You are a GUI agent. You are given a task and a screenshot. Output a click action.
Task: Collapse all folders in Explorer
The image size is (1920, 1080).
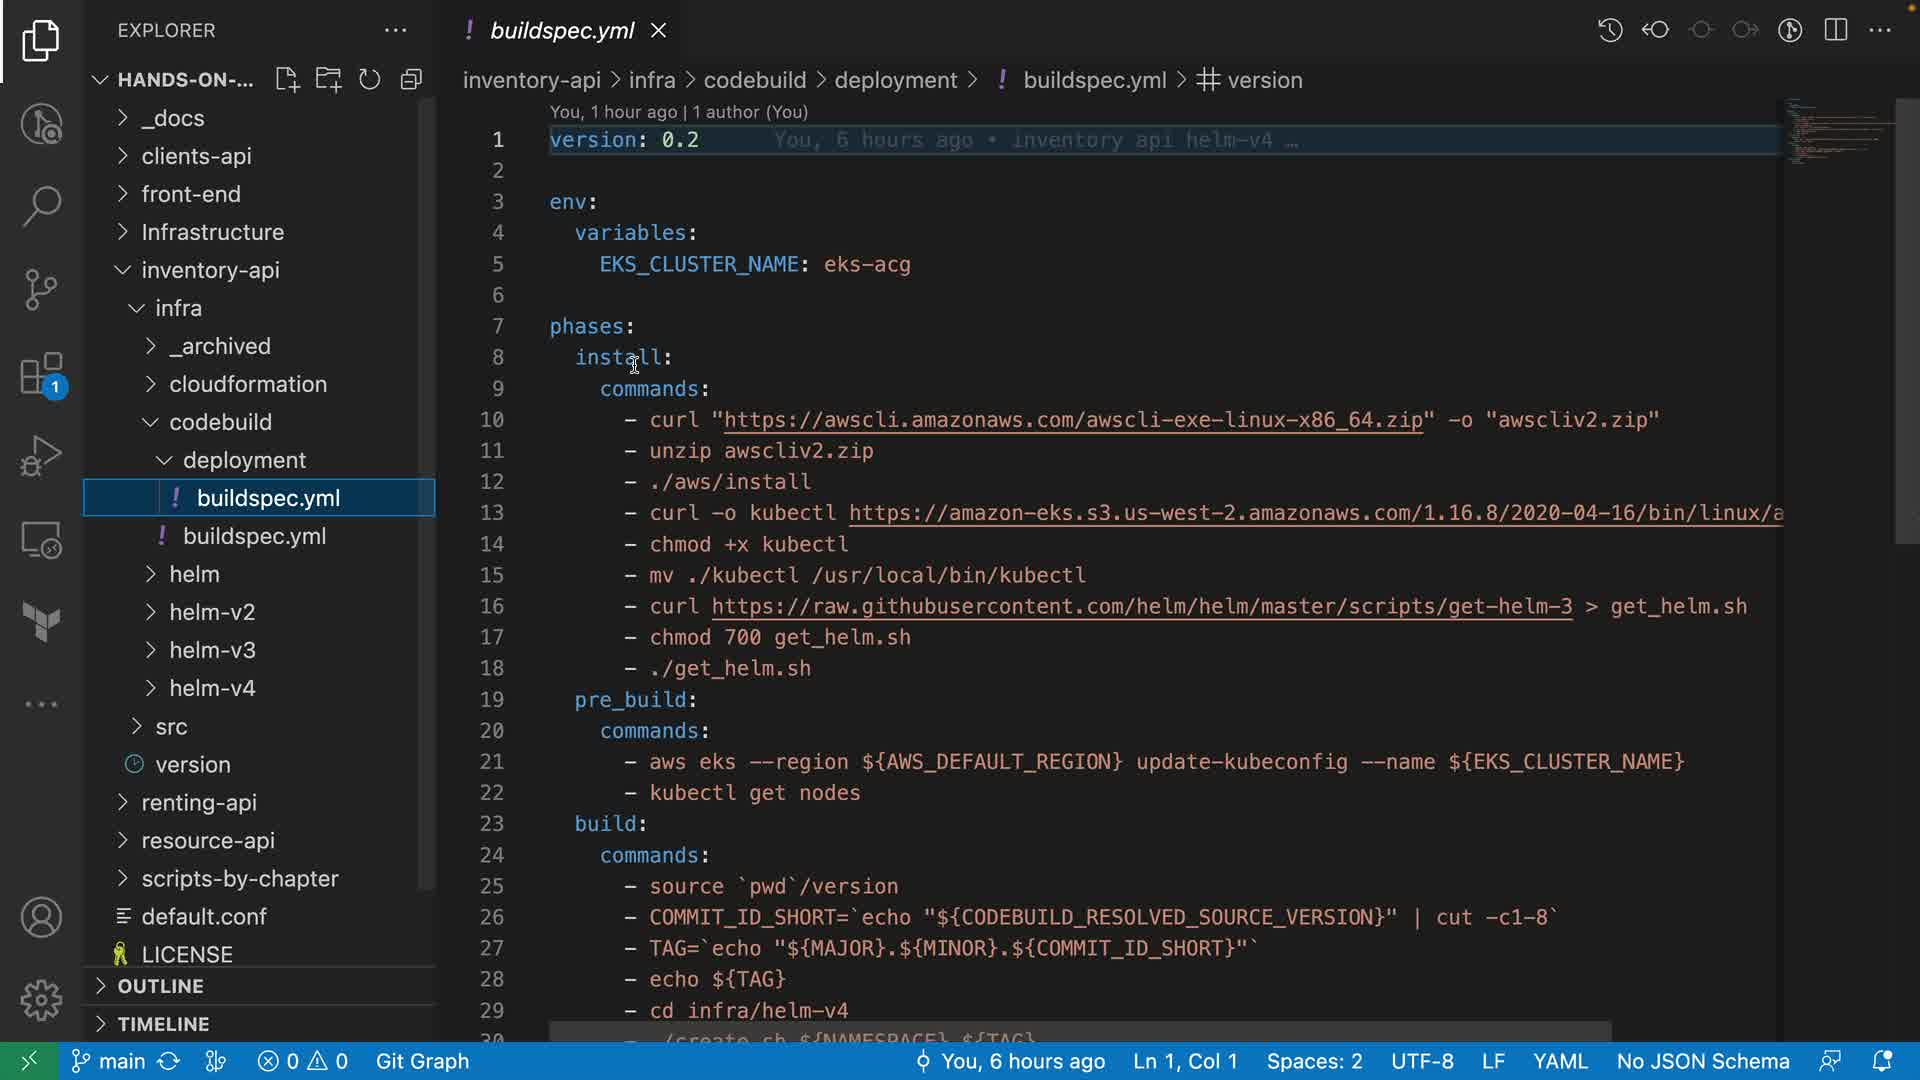411,80
